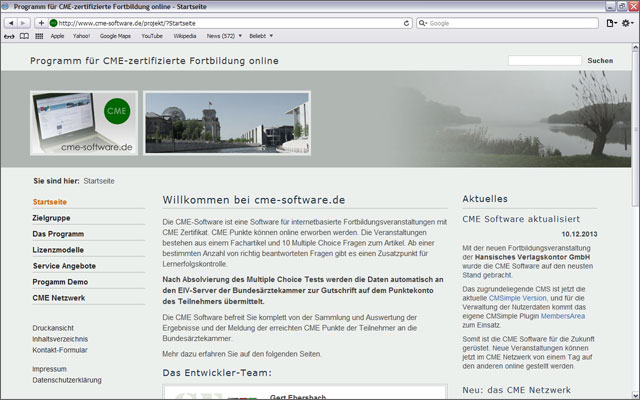Click the heading Willkommen bei cme-software.de
This screenshot has width=640, height=400.
click(254, 200)
